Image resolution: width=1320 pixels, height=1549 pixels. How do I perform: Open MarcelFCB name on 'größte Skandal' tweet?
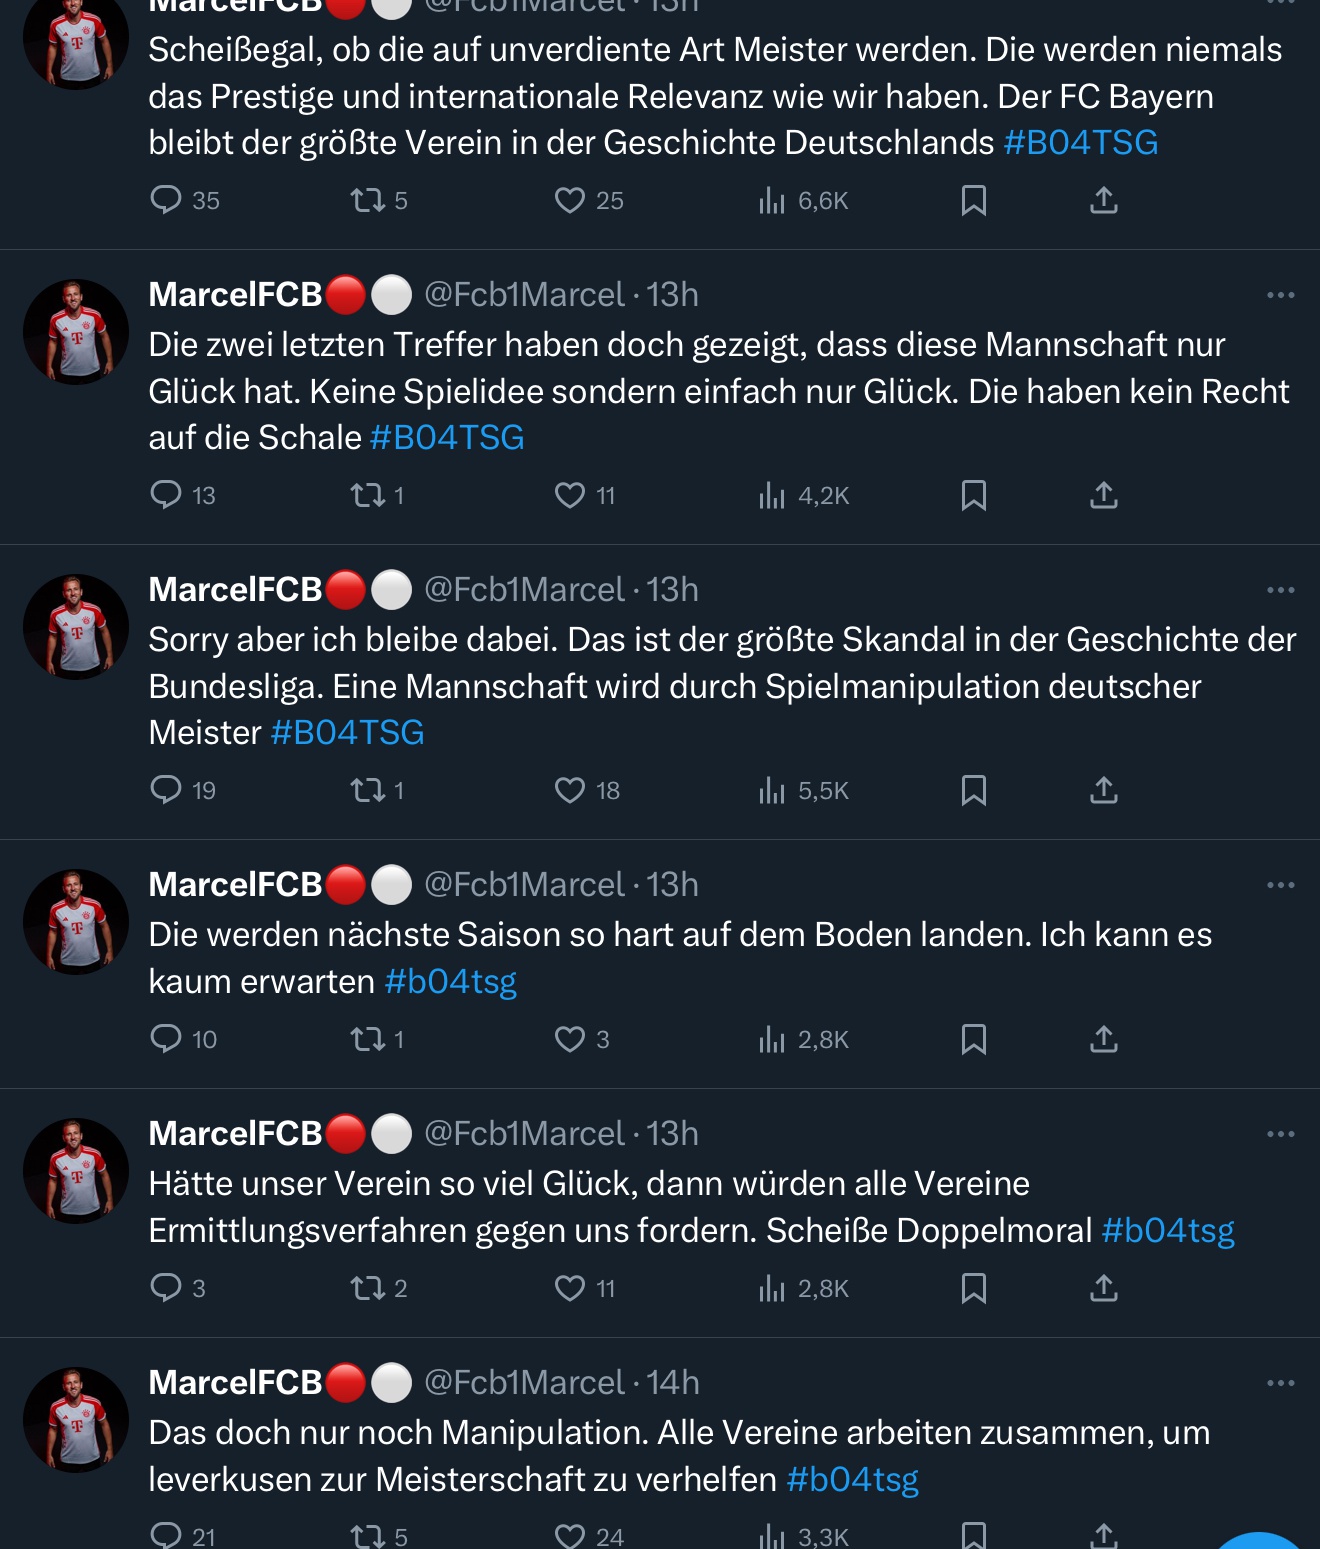tap(235, 590)
